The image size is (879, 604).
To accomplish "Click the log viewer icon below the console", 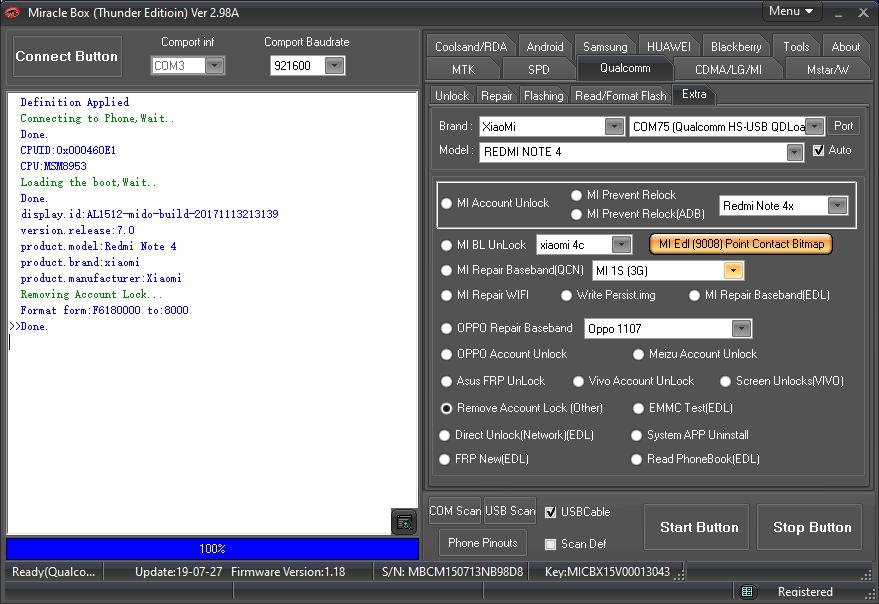I will pos(404,522).
